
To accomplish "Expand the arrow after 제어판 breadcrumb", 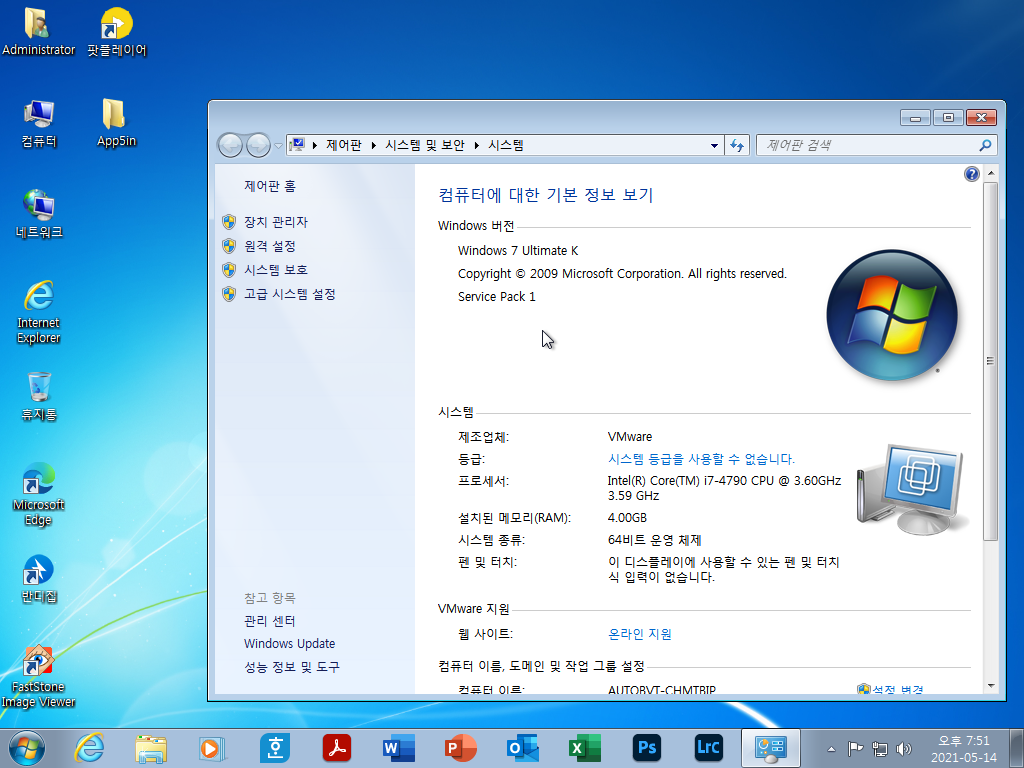I will point(374,145).
